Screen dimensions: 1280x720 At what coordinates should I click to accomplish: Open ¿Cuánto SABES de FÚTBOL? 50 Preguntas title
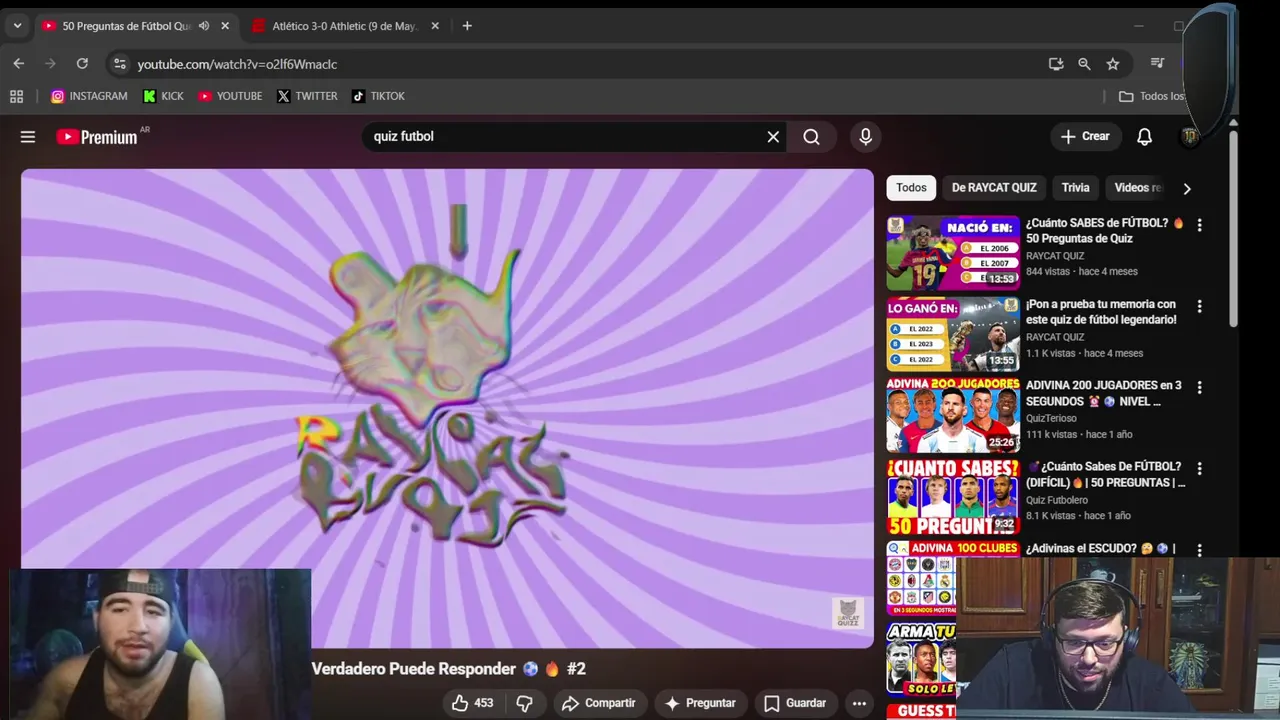[1105, 231]
